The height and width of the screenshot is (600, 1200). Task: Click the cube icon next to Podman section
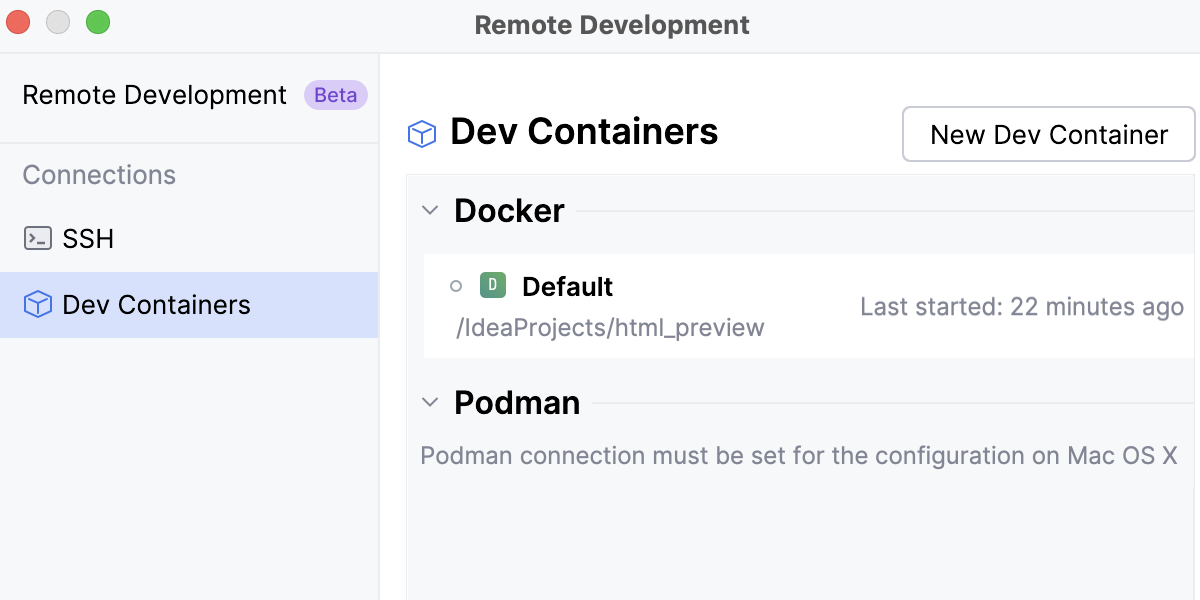429,403
